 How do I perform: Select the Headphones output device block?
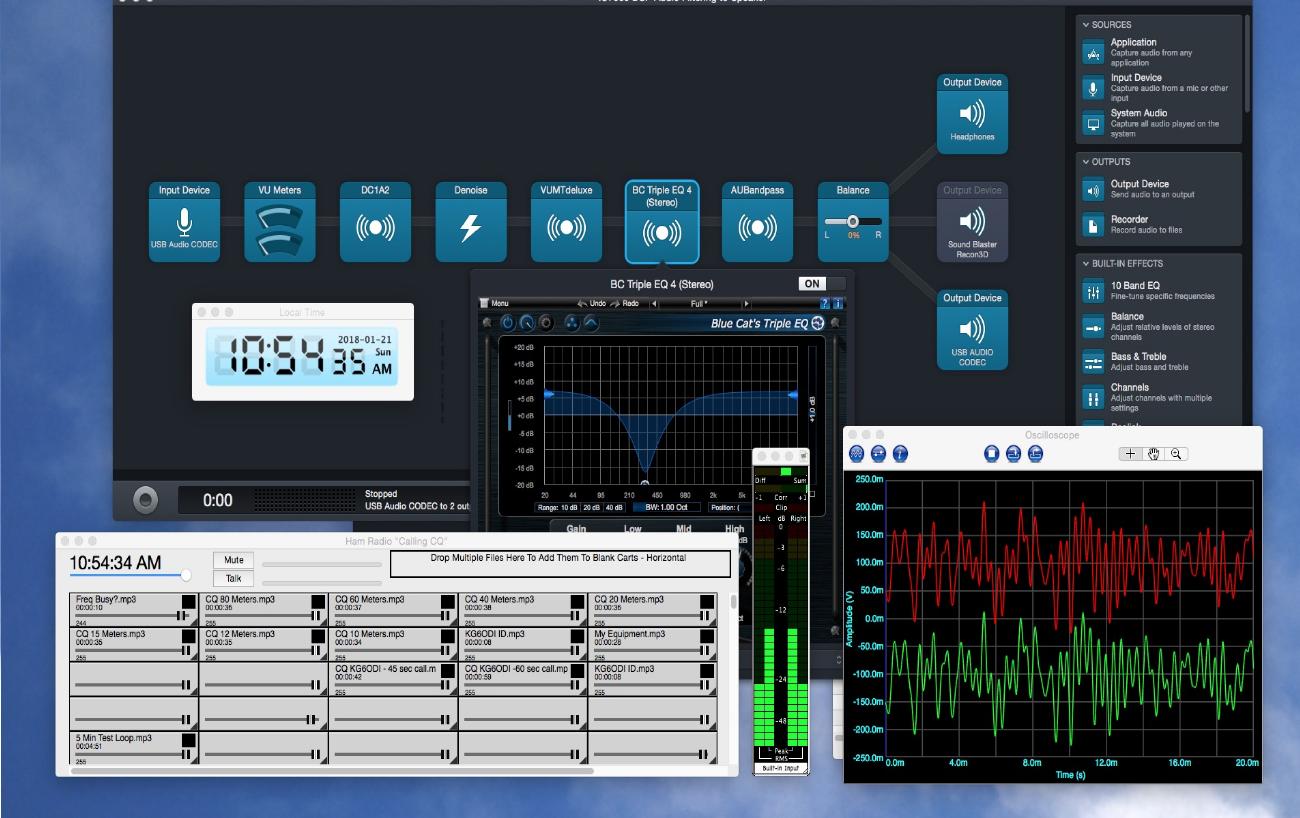(x=972, y=114)
